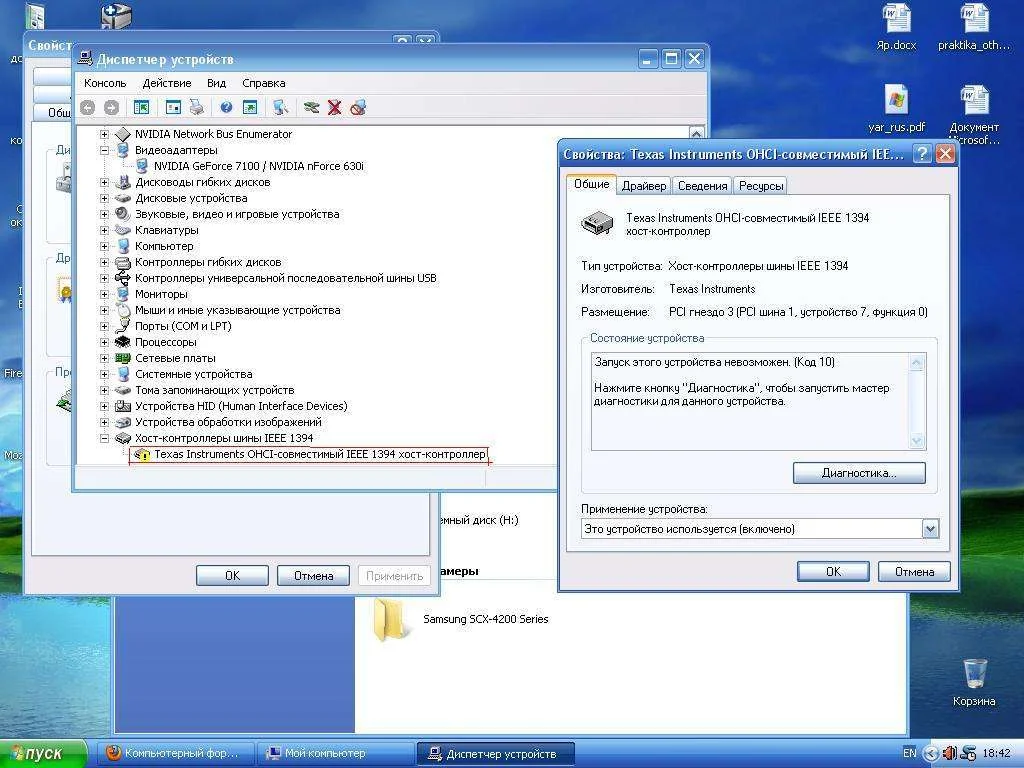The image size is (1024, 768).
Task: Expand the Процессоры node
Action: coord(104,342)
